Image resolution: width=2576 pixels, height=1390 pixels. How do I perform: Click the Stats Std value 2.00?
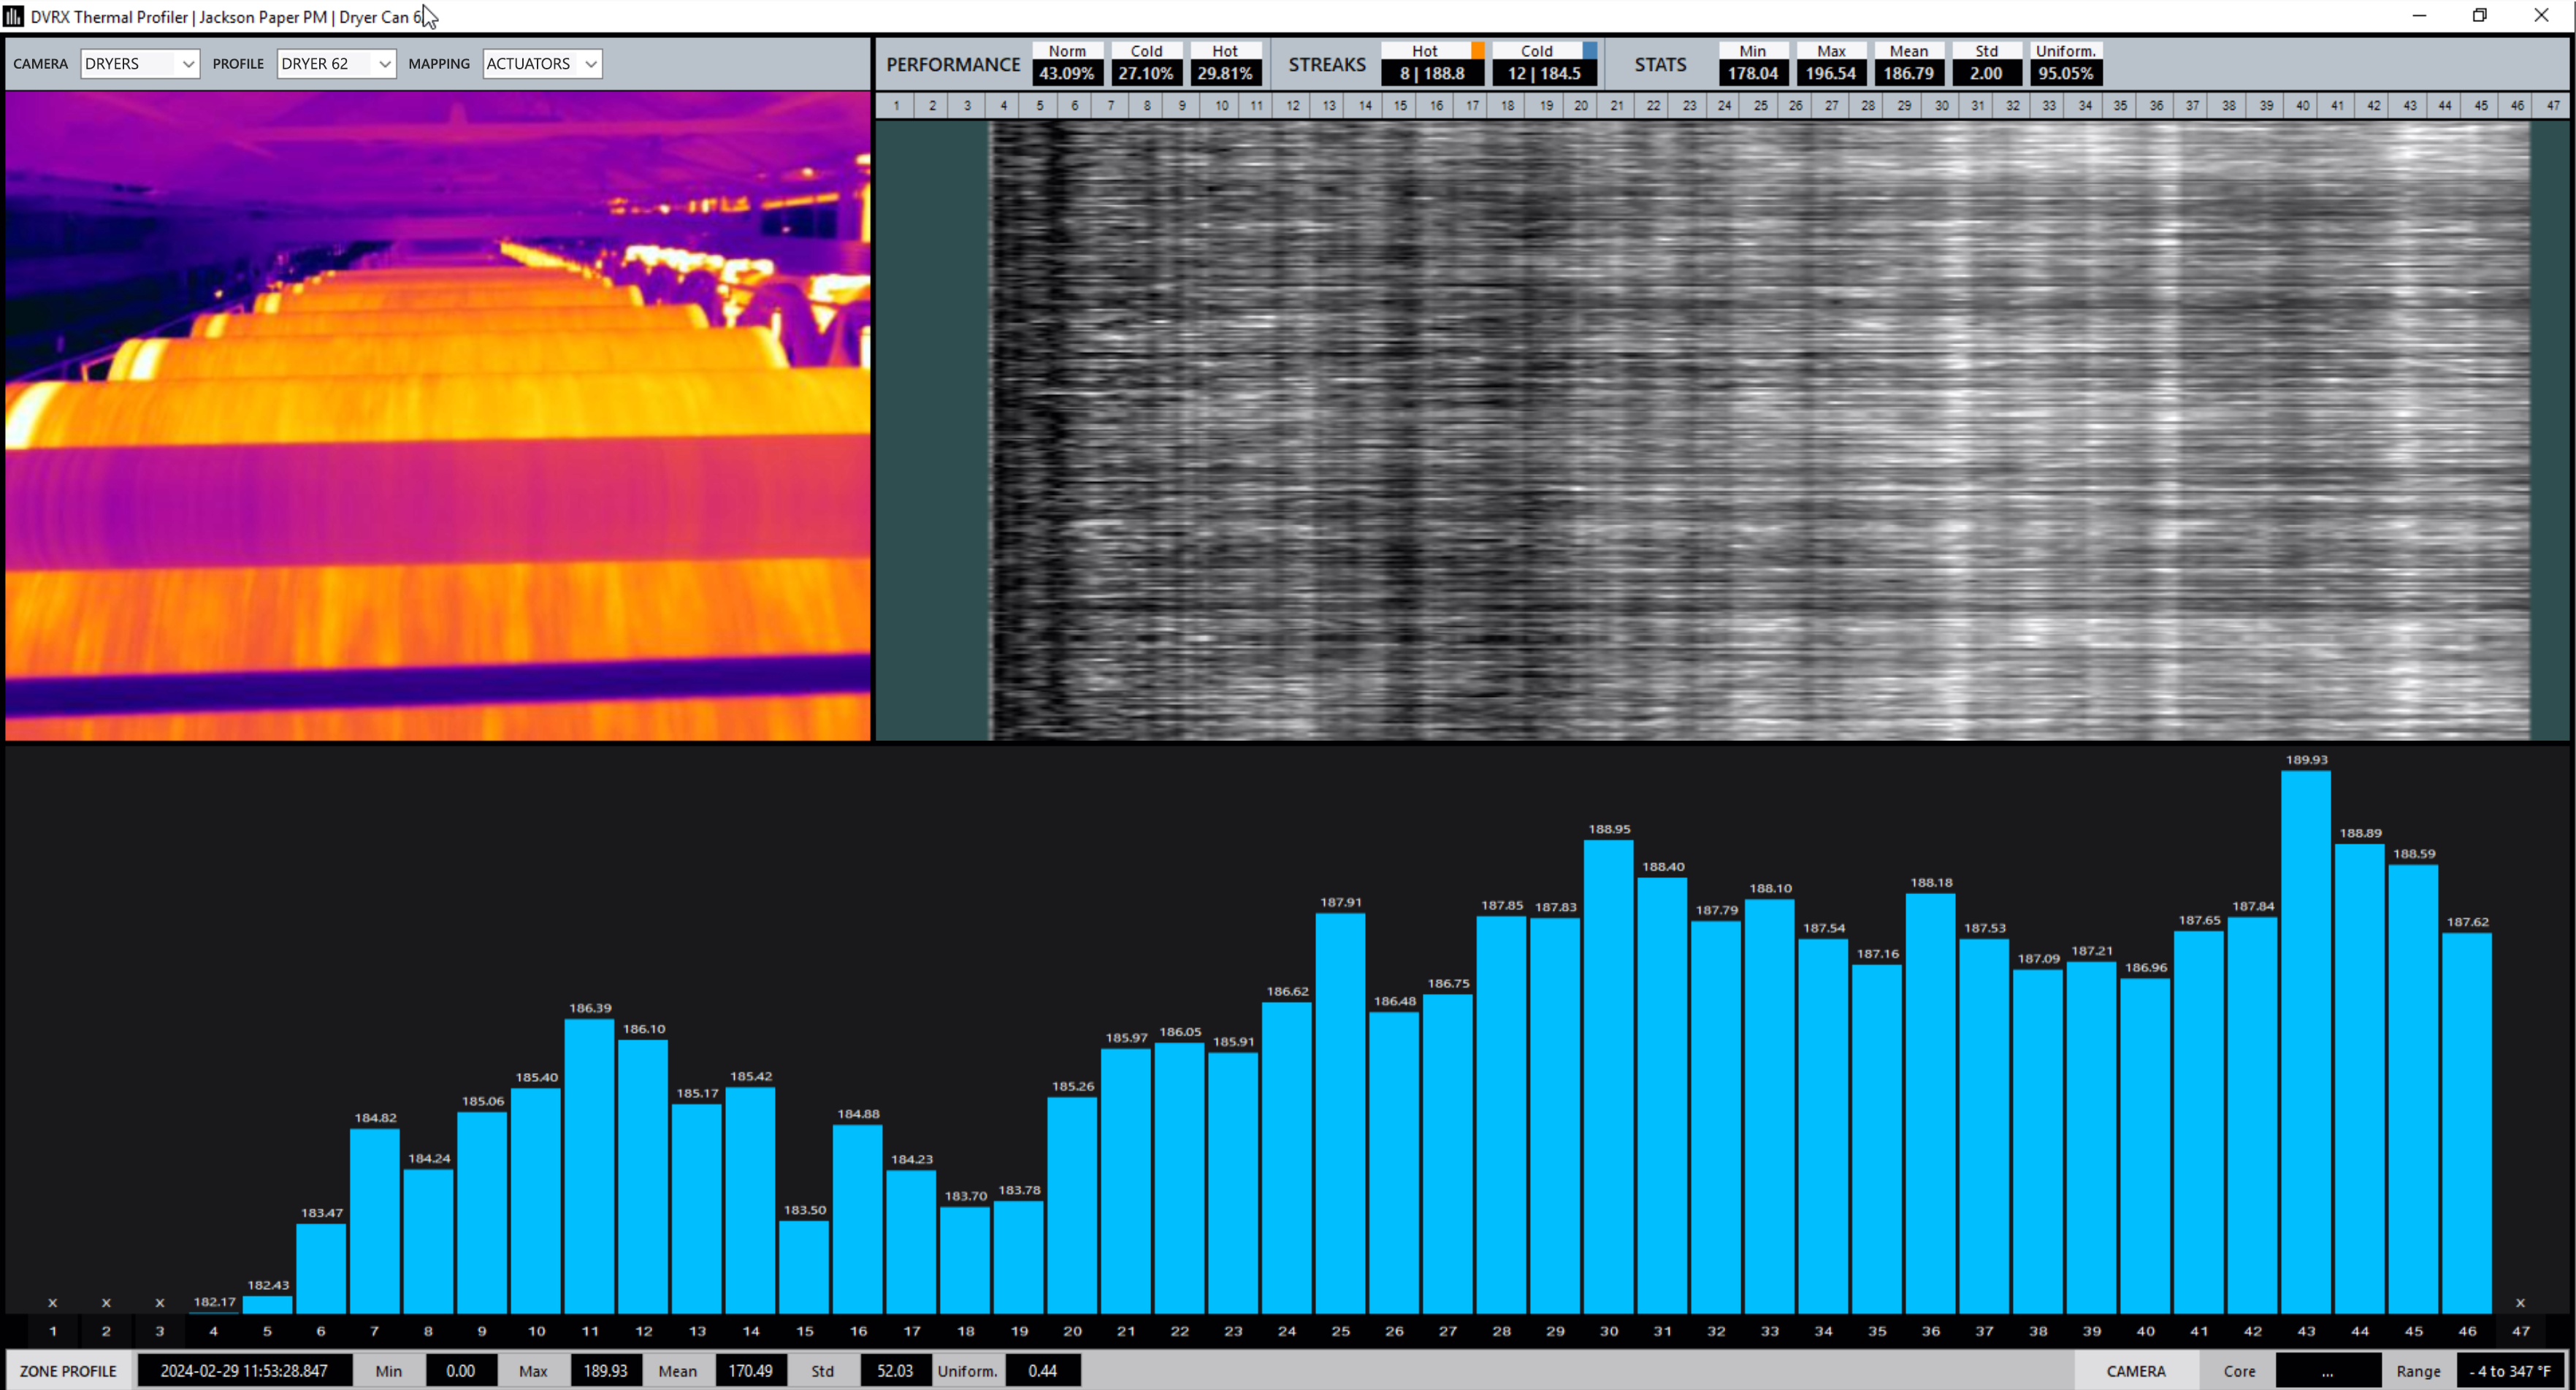coord(1986,73)
